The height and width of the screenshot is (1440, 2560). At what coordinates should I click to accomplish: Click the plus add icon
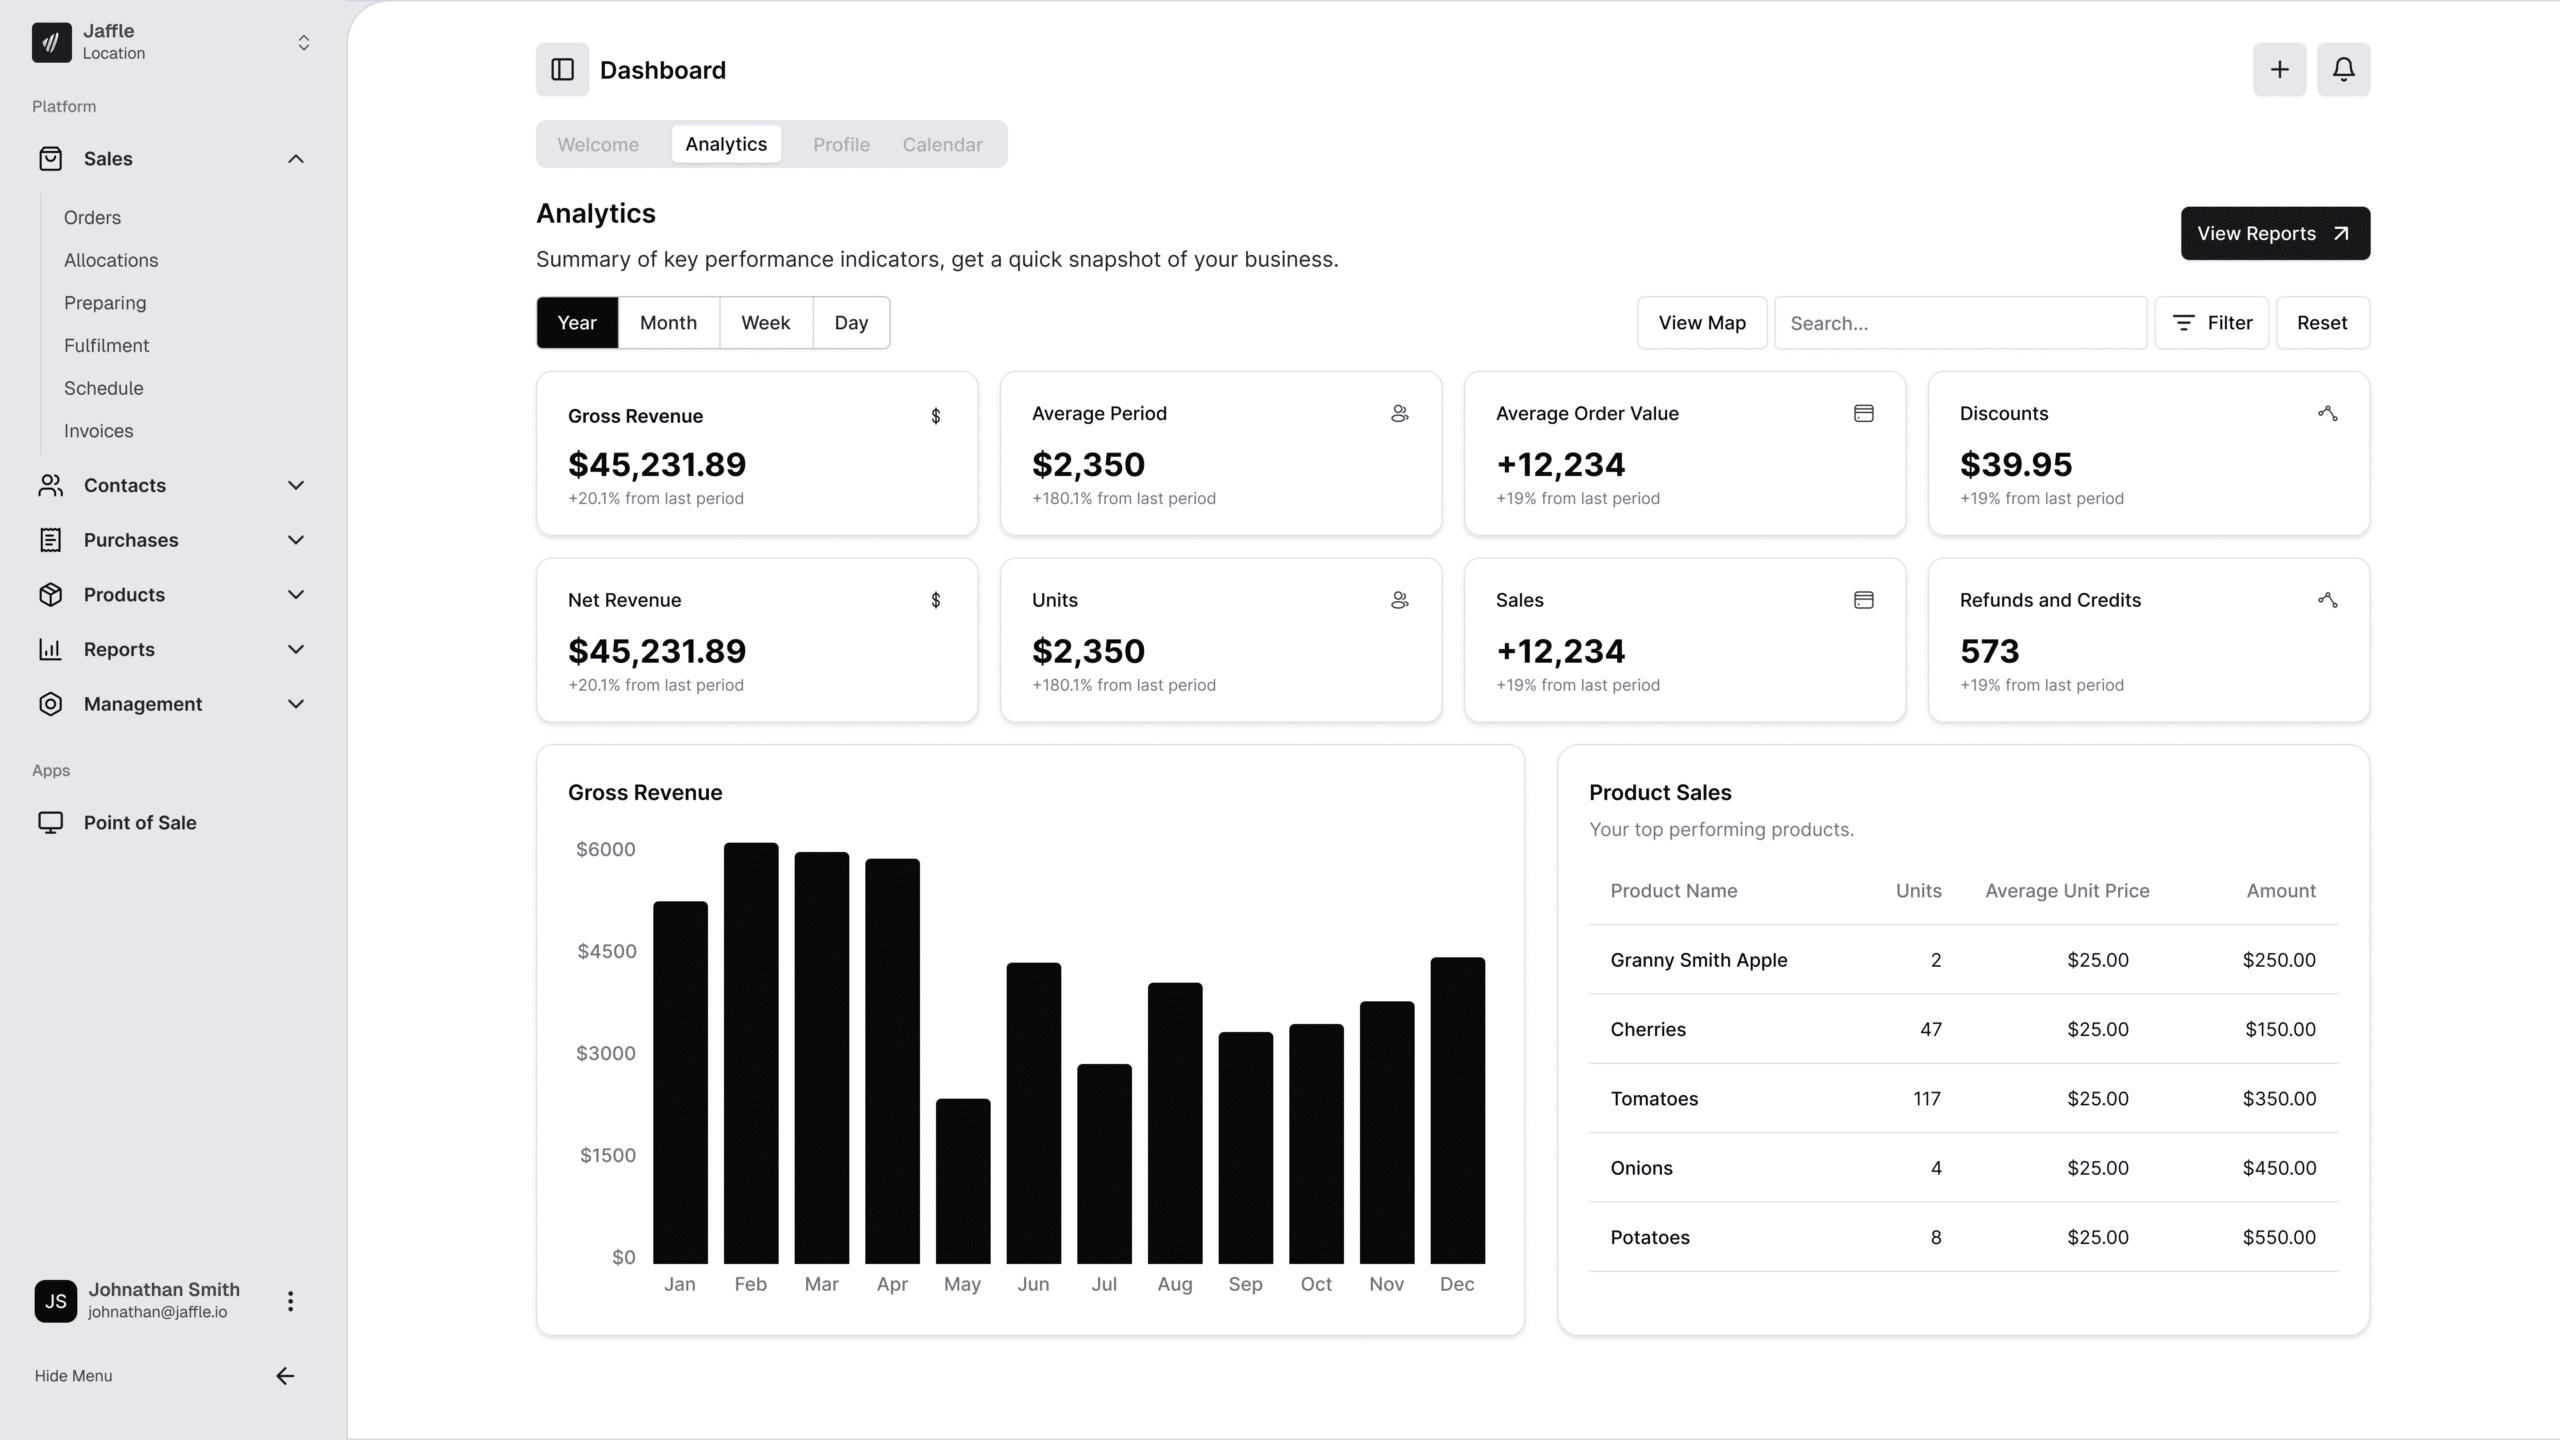2279,70
